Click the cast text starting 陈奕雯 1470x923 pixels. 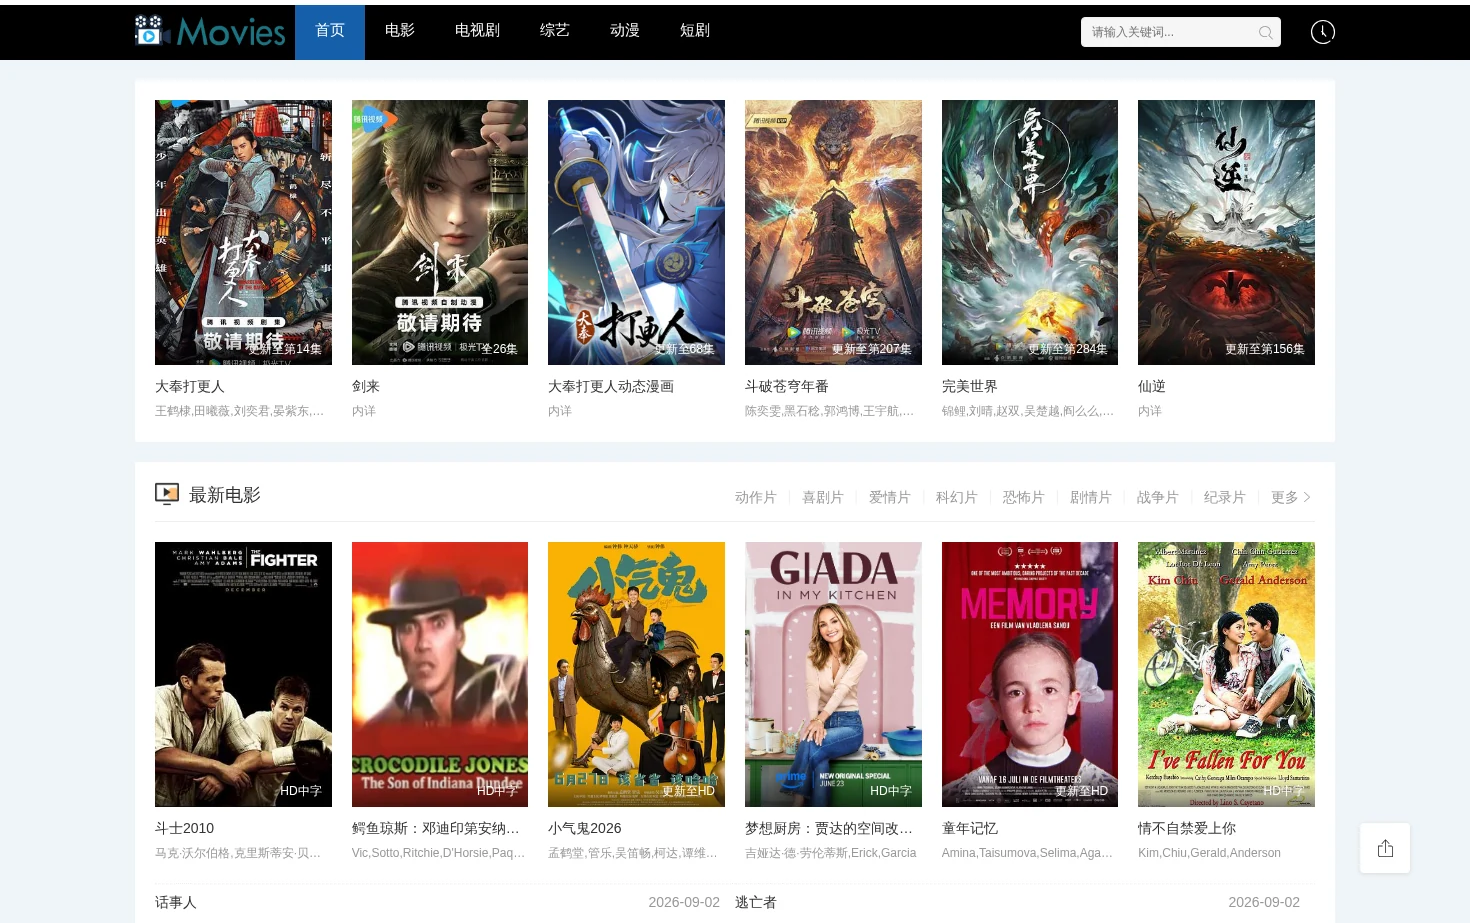pyautogui.click(x=830, y=411)
